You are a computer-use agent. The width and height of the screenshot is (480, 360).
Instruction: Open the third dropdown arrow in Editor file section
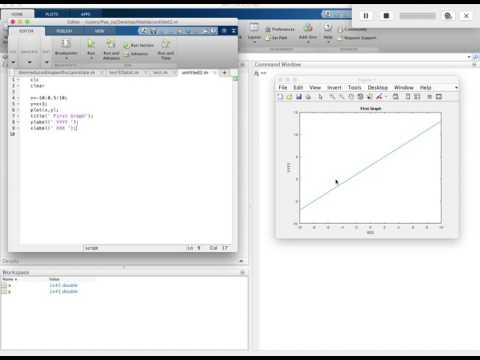(46, 62)
